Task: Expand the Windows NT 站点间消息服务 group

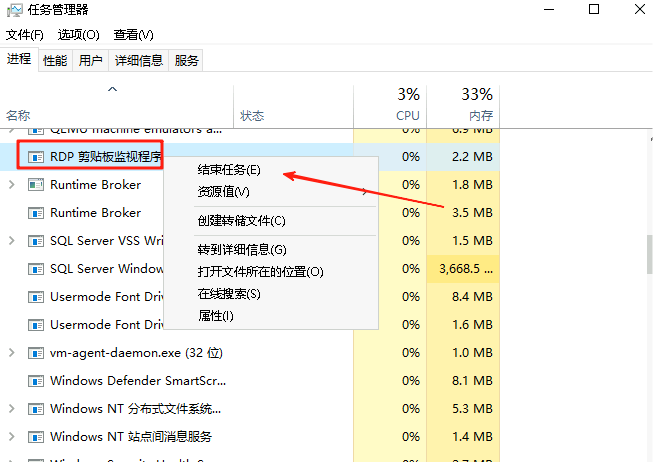Action: coord(12,437)
